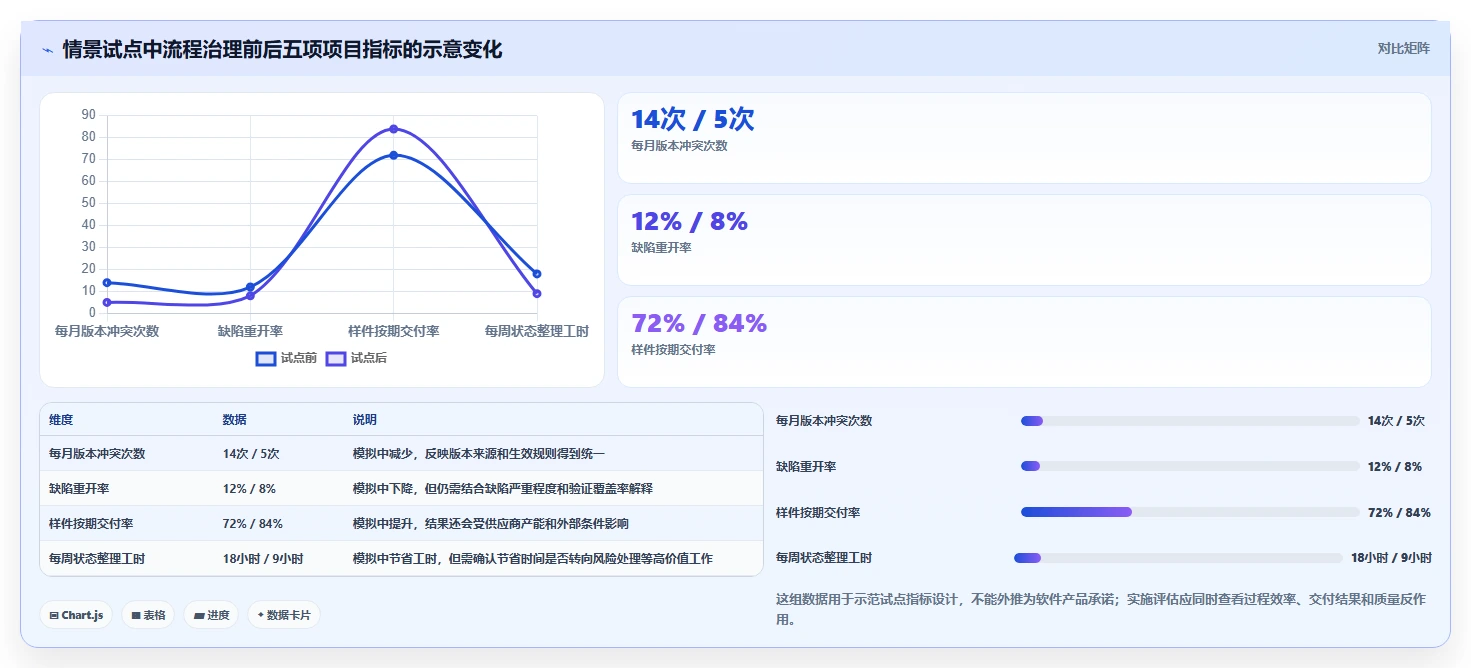The image size is (1471, 668).
Task: Click the 缺陷重开率 label in the progress list
Action: pos(806,467)
